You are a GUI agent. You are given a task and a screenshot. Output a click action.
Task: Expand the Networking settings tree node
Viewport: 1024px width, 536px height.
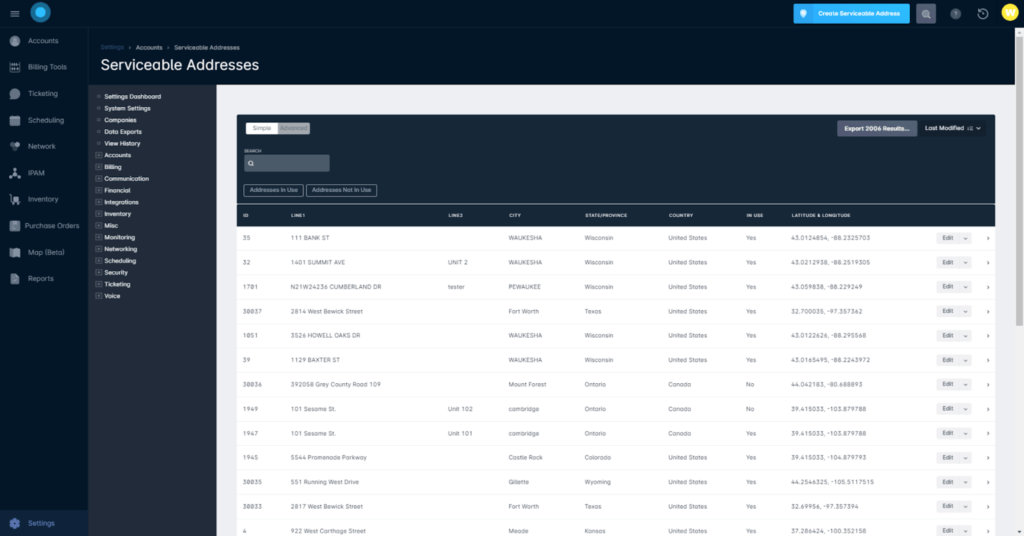point(99,249)
